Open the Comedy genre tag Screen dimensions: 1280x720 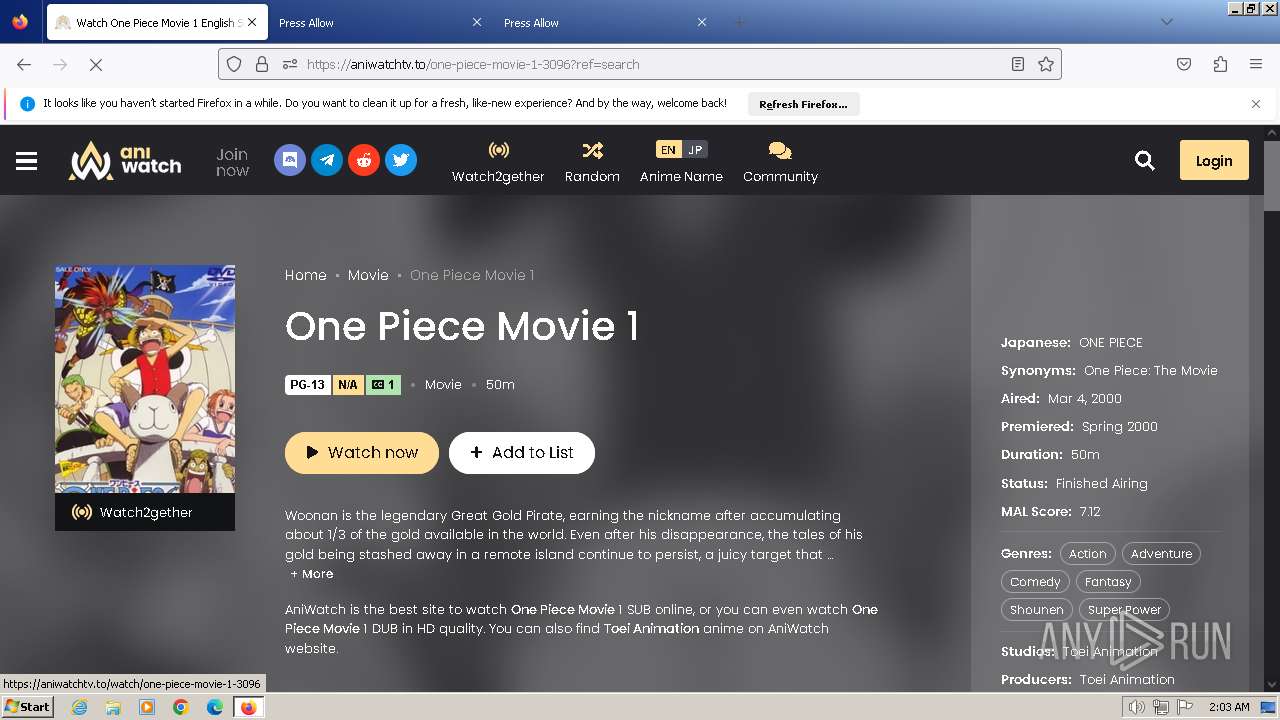[1035, 581]
